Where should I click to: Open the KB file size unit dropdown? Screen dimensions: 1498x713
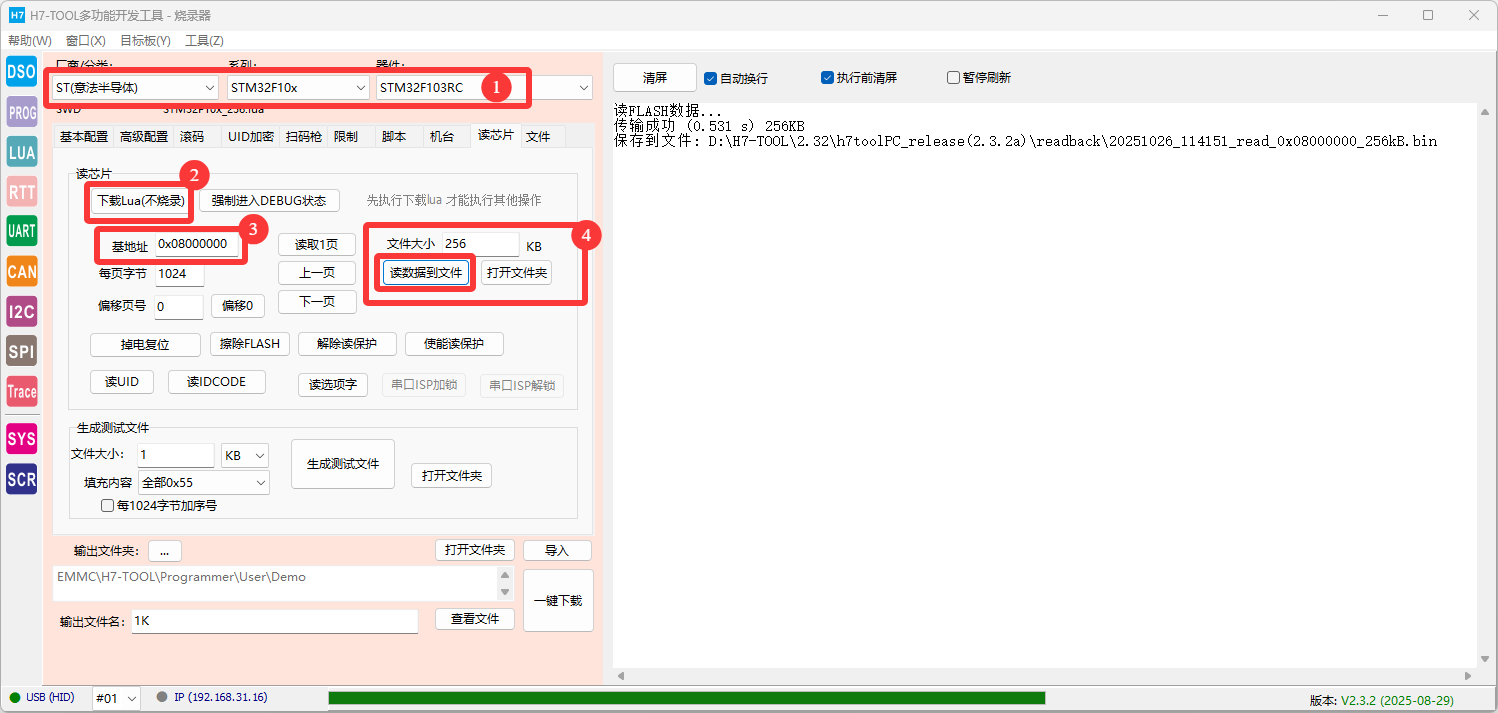[245, 455]
